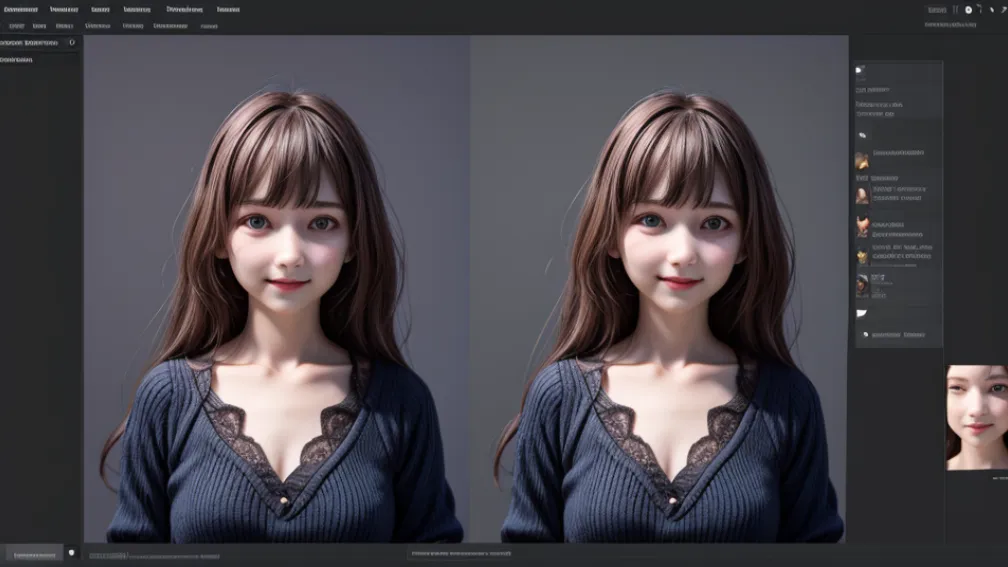This screenshot has width=1008, height=567.
Task: Click the status text at bottom center
Action: 461,553
